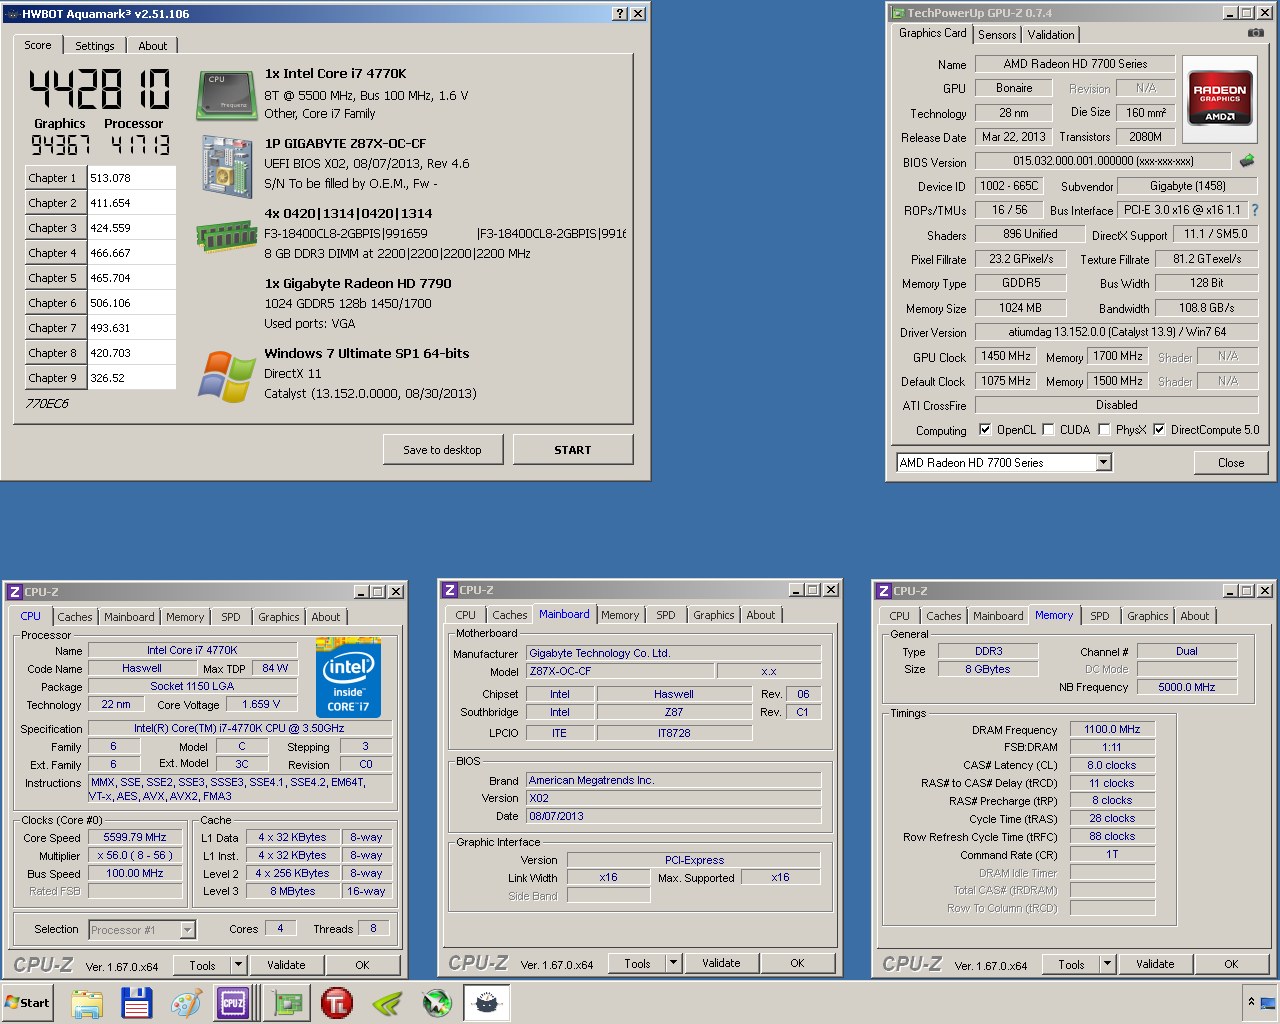1280x1024 pixels.
Task: Select Caches tab in CPU-Z CPU window
Action: pyautogui.click(x=75, y=617)
